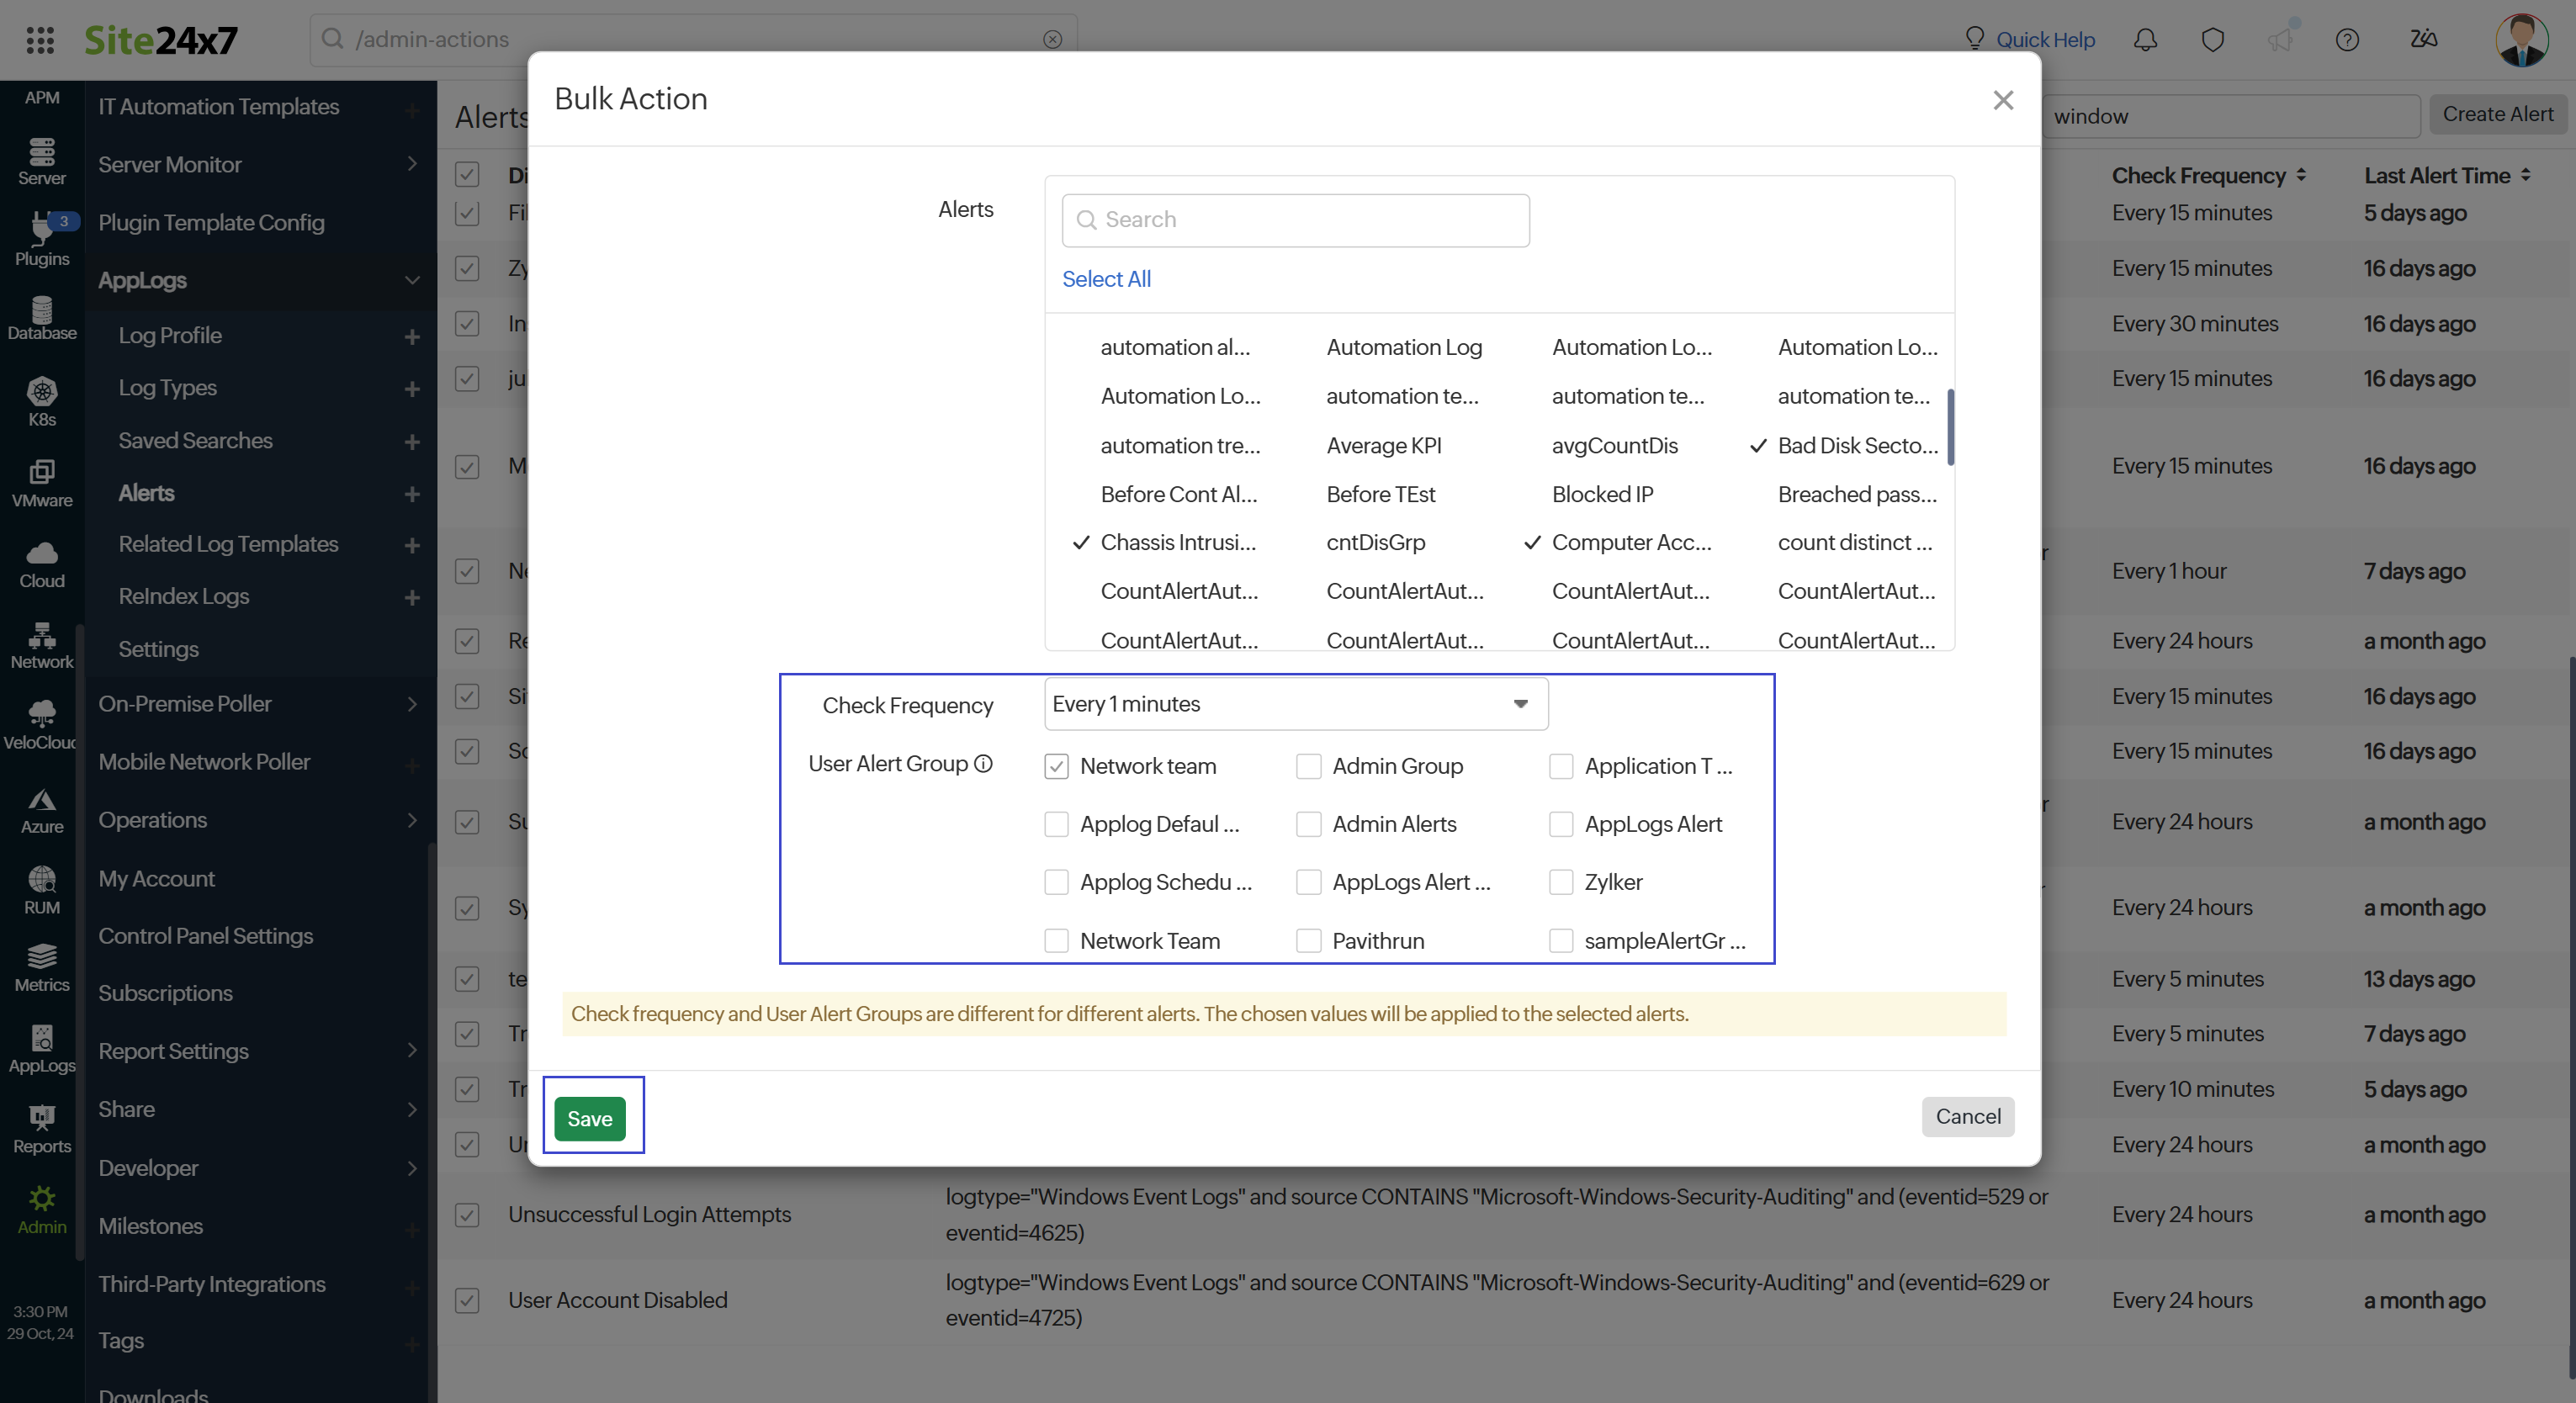Enable the Admin Group checkbox
The height and width of the screenshot is (1403, 2576).
[x=1310, y=765]
